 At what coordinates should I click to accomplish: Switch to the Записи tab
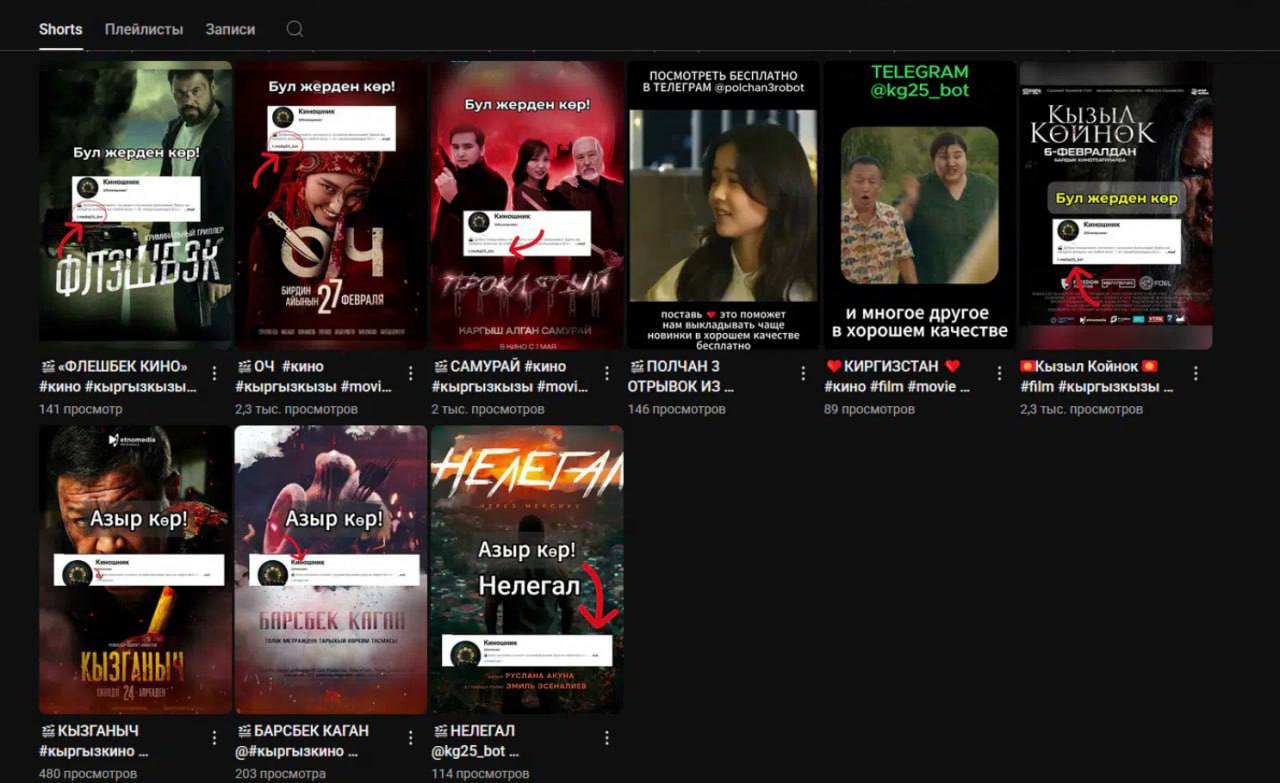[x=230, y=29]
